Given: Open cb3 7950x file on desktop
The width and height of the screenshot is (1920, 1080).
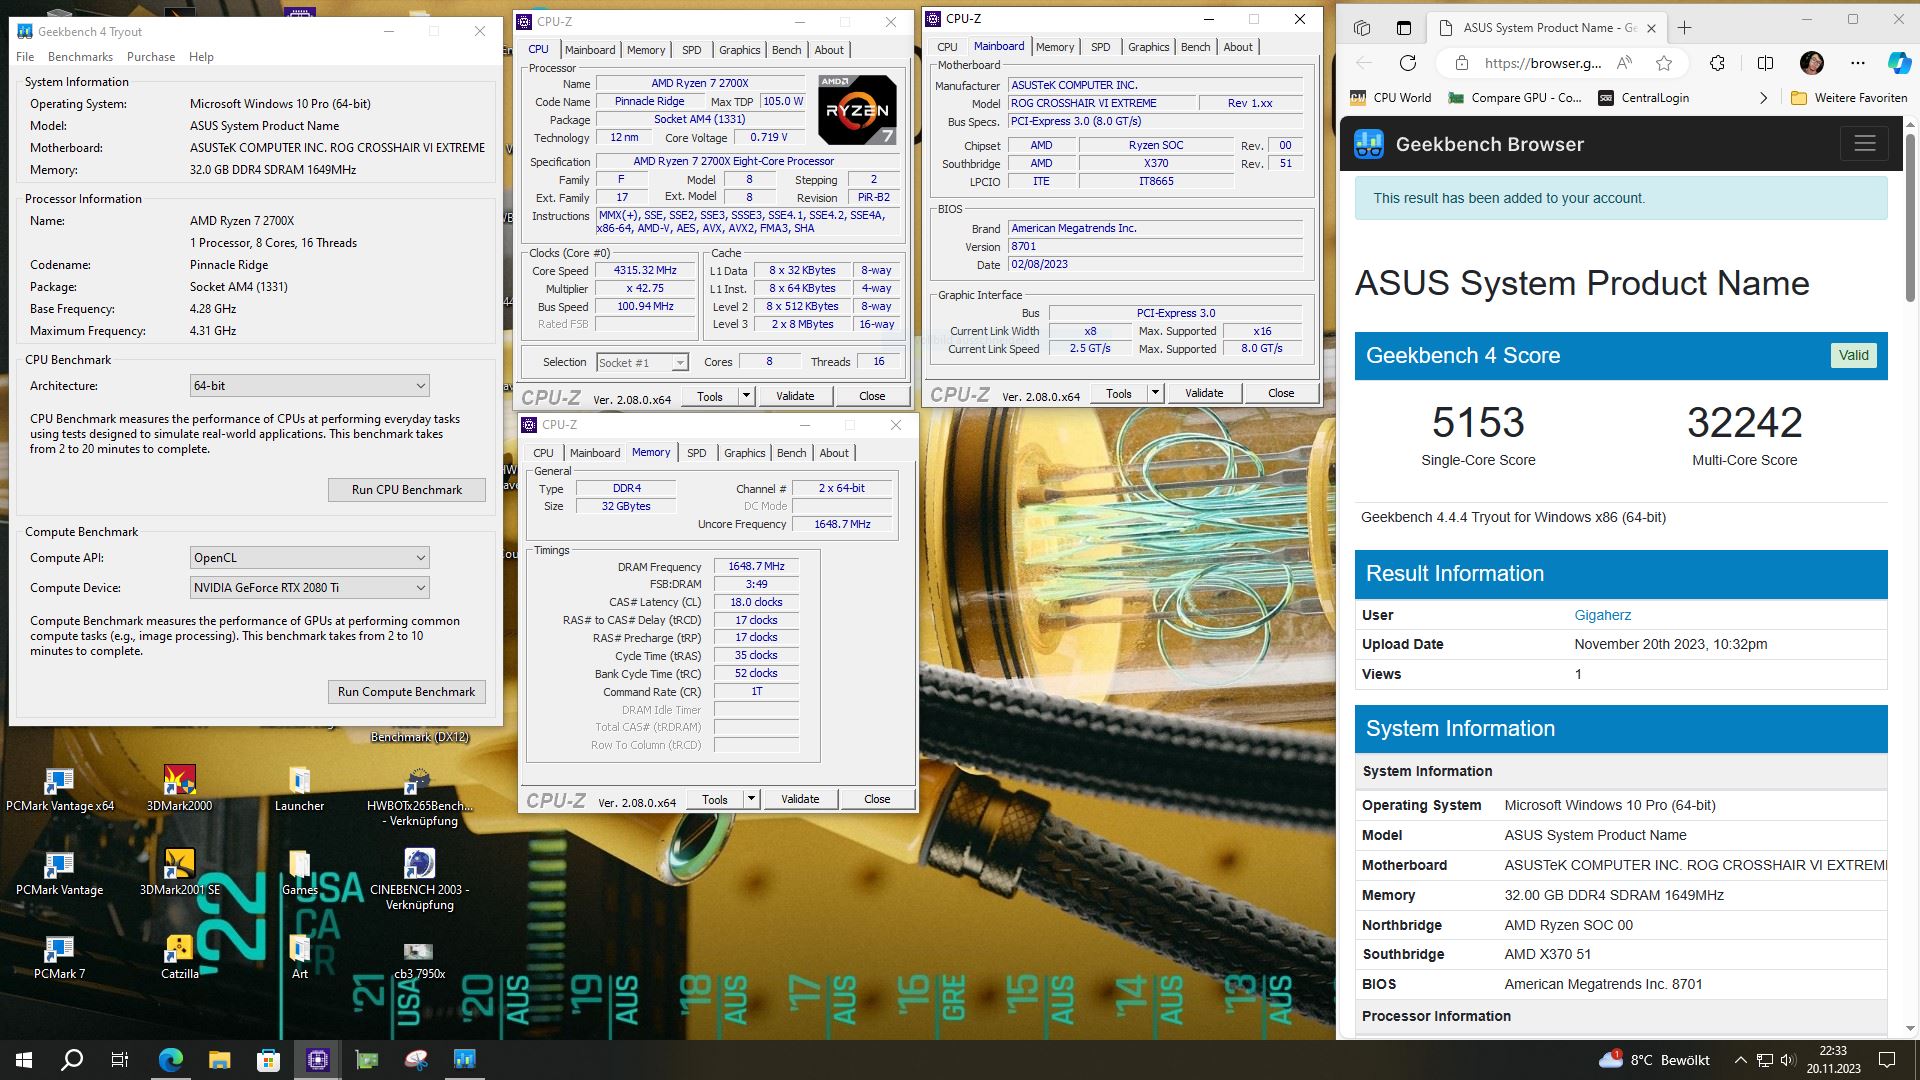Looking at the screenshot, I should point(419,960).
